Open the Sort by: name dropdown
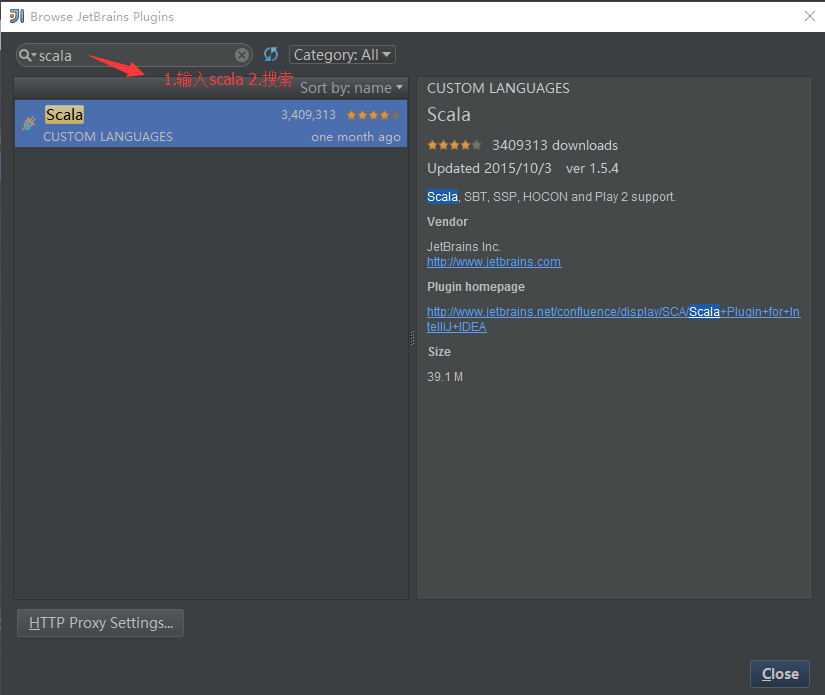Viewport: 825px width, 695px height. pos(351,88)
